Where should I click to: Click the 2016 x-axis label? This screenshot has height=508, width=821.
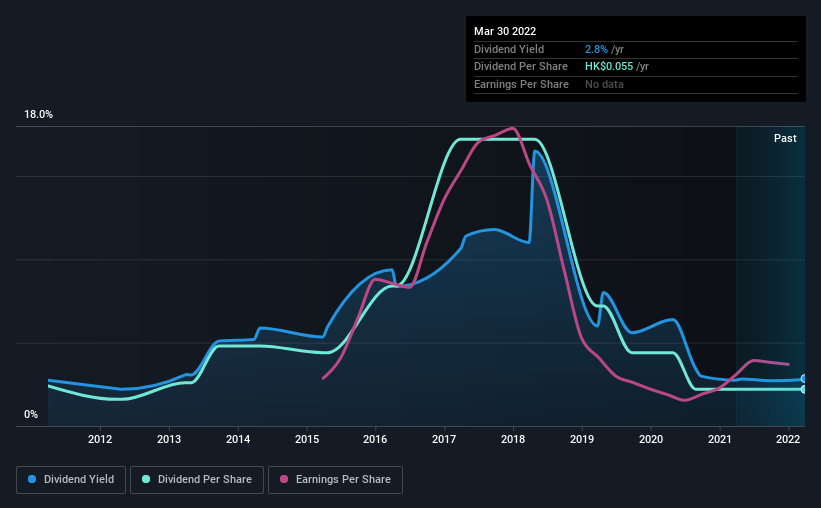[x=375, y=439]
